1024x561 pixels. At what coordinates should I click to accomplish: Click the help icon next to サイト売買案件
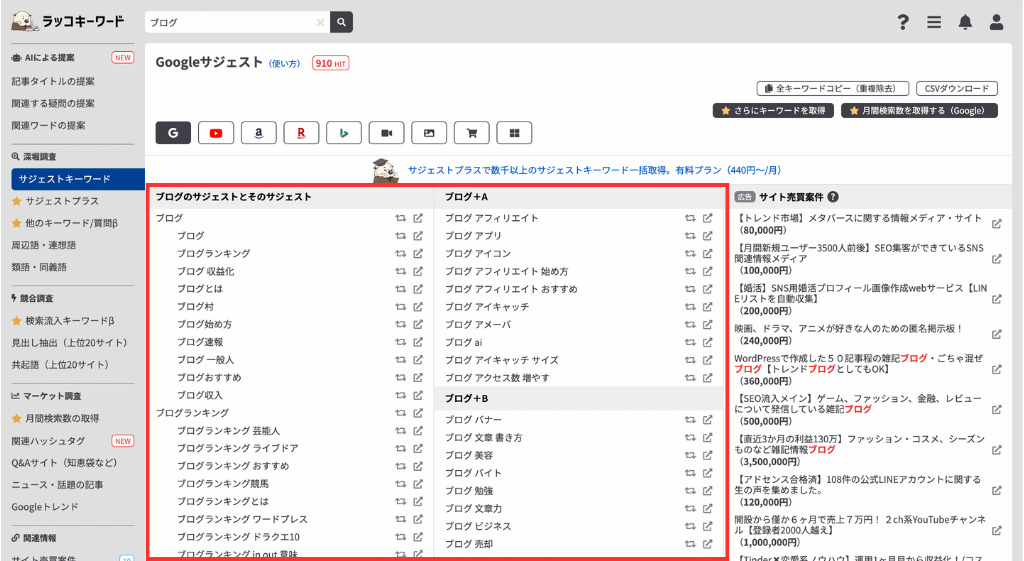click(833, 197)
